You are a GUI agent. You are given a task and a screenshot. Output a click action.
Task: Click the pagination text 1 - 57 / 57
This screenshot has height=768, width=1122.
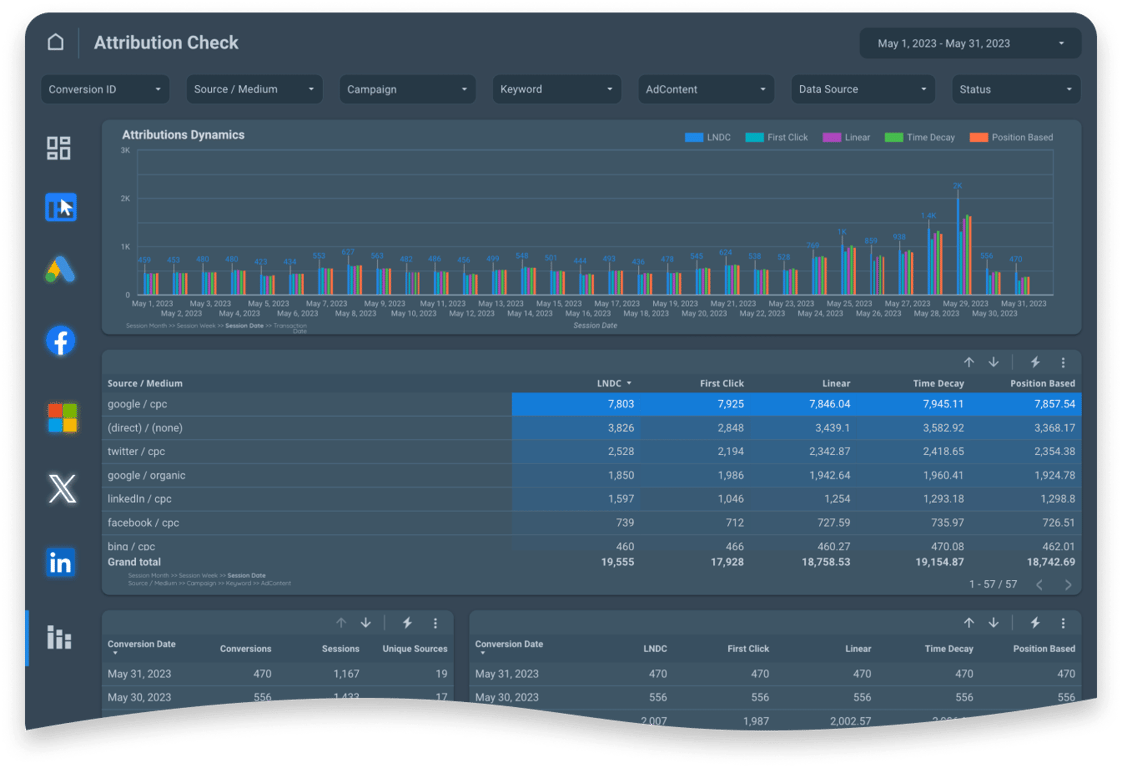(x=992, y=585)
